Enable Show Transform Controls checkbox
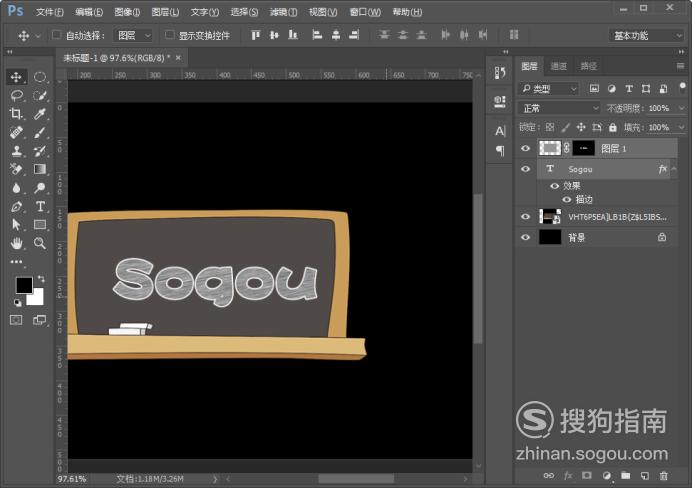The image size is (692, 488). 169,35
